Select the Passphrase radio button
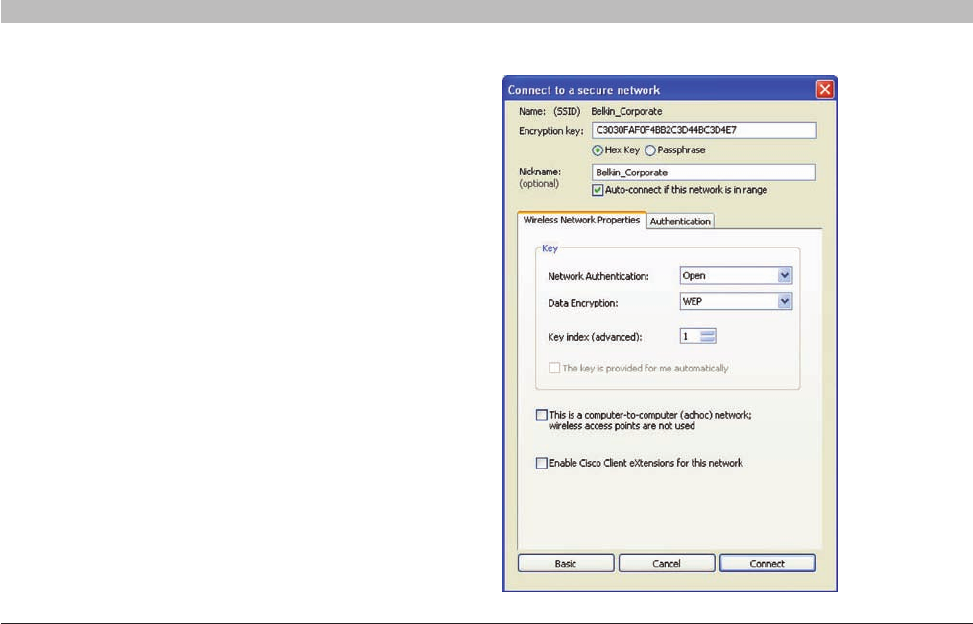This screenshot has height=624, width=973. pyautogui.click(x=650, y=150)
